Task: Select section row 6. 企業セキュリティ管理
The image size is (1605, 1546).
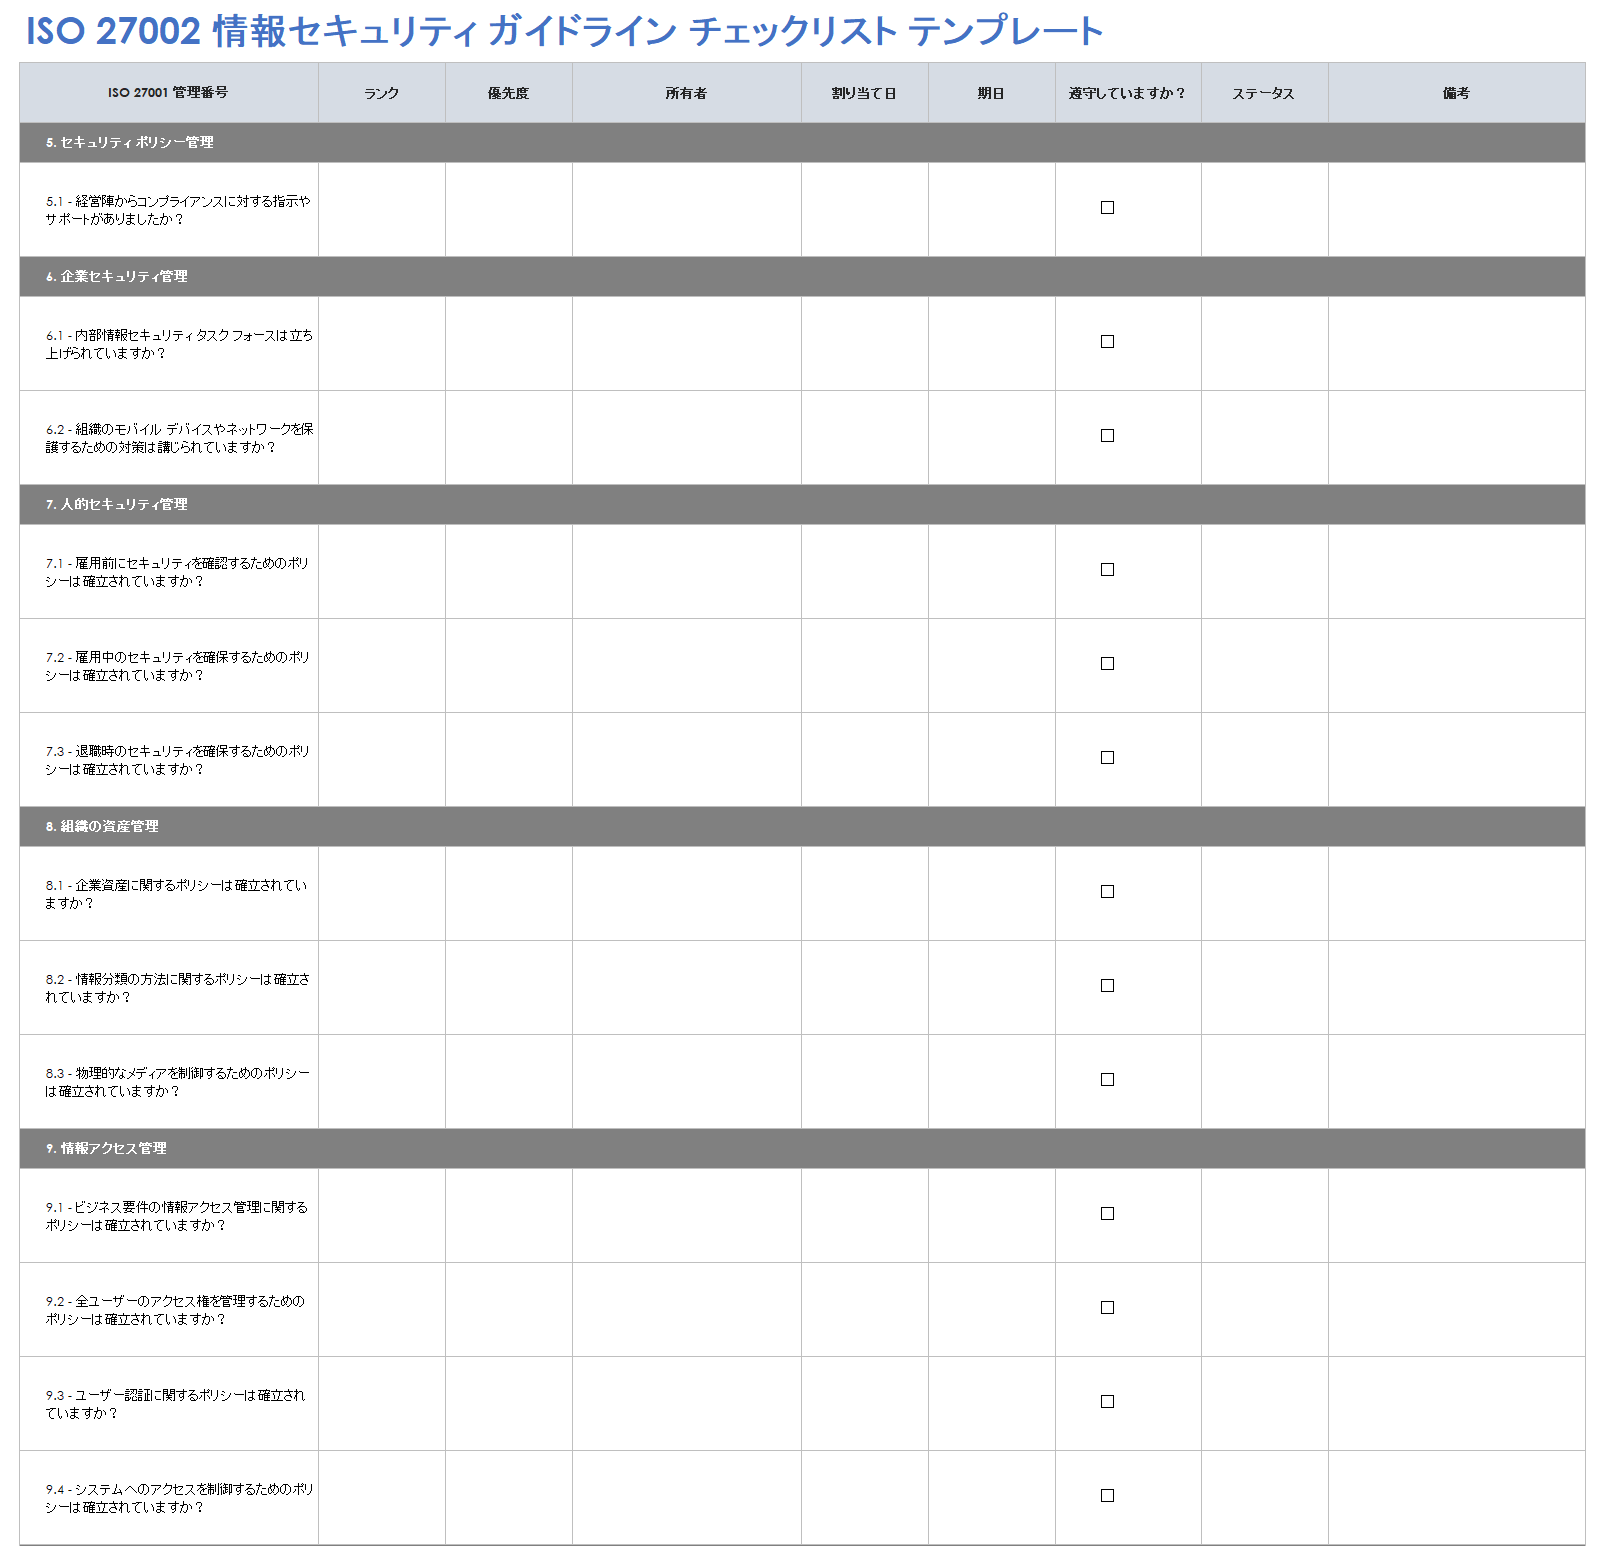Action: coord(802,277)
